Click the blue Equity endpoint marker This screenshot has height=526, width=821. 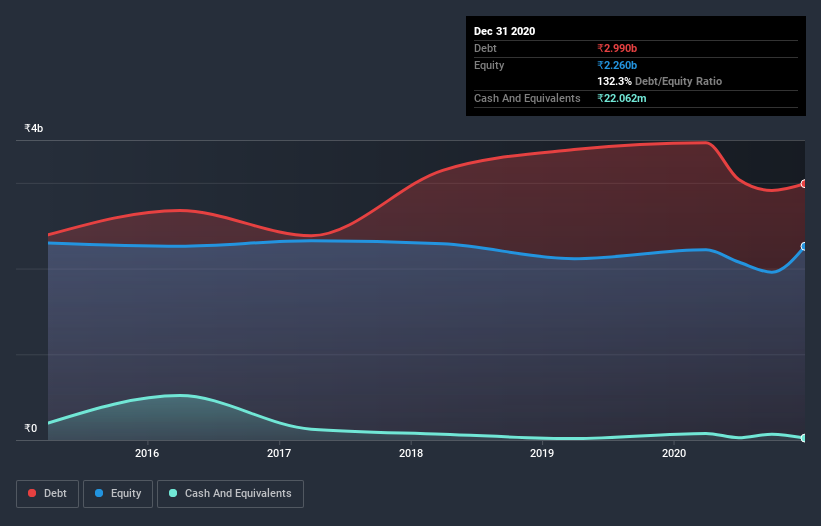pos(804,247)
